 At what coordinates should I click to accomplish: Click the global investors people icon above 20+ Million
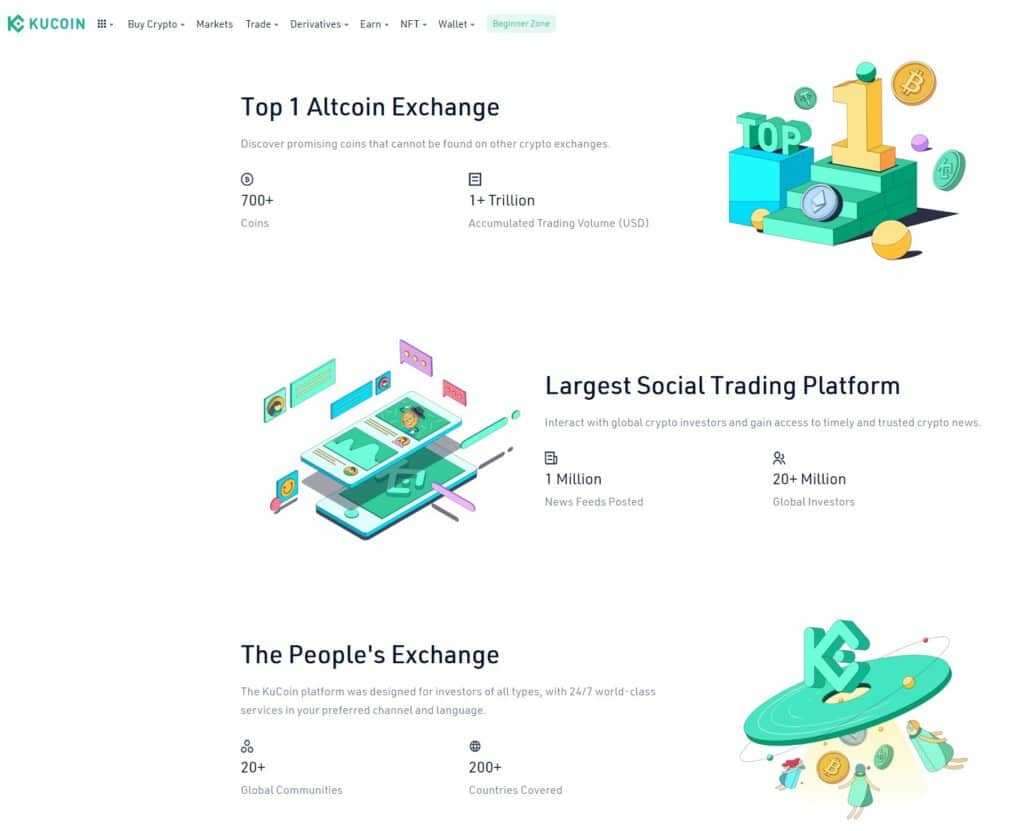[778, 458]
